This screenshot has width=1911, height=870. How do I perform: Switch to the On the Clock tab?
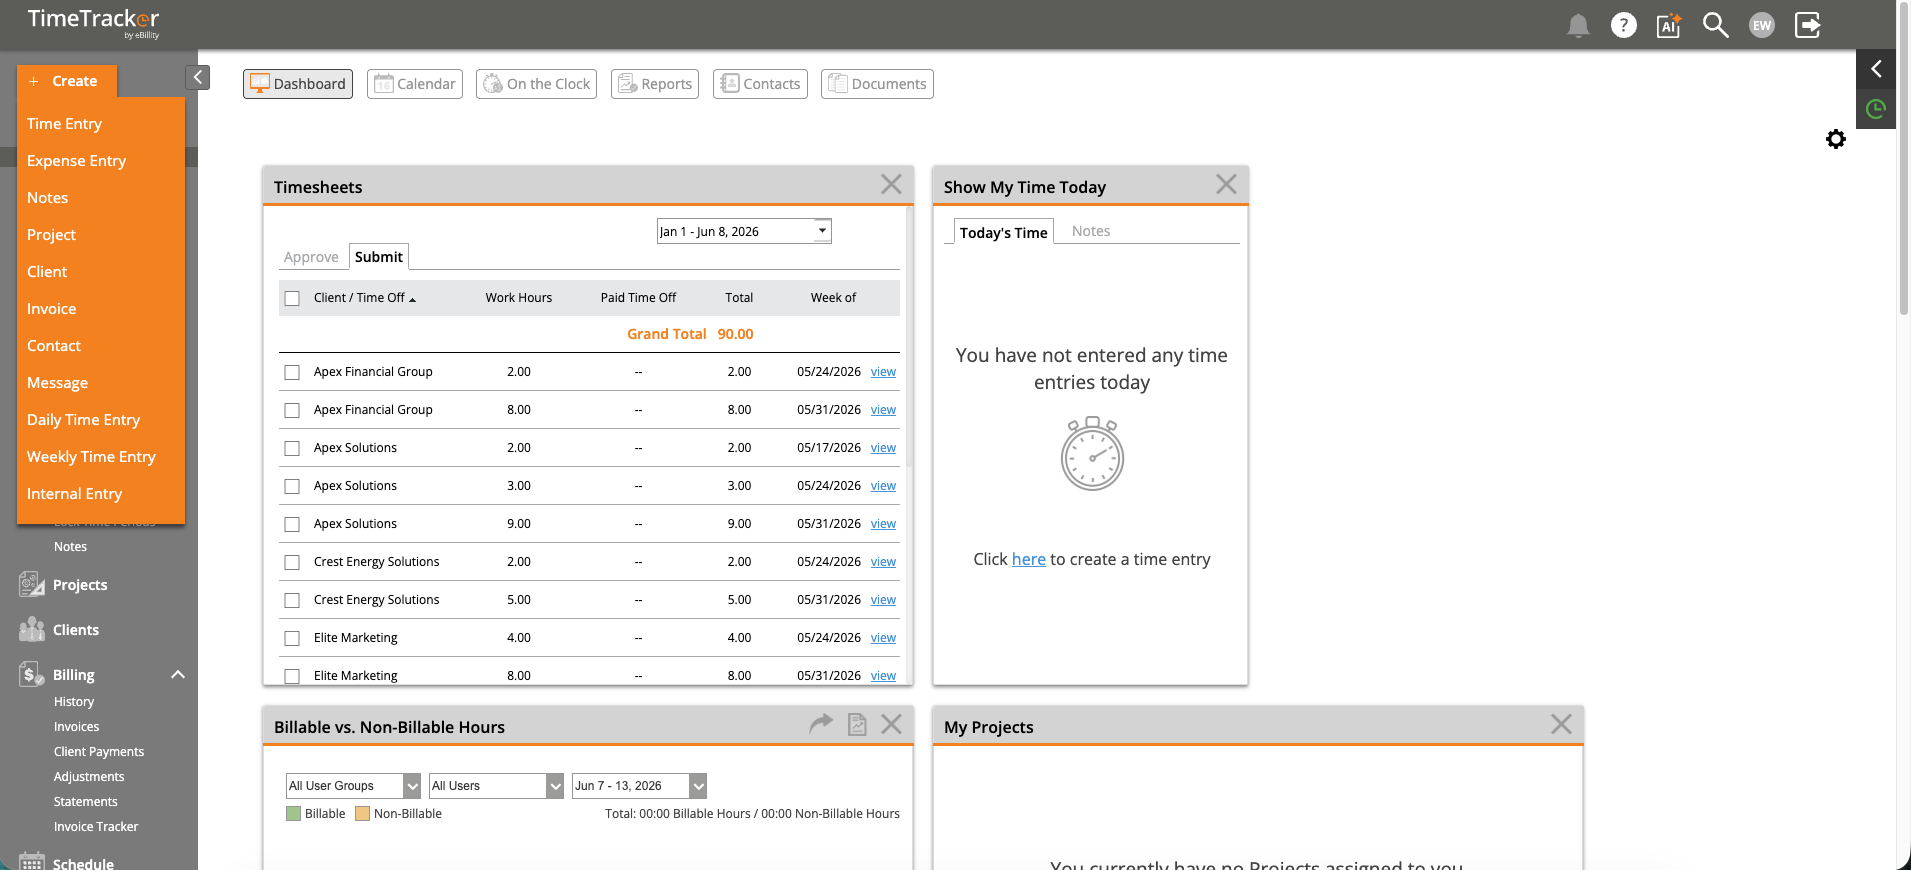(536, 84)
